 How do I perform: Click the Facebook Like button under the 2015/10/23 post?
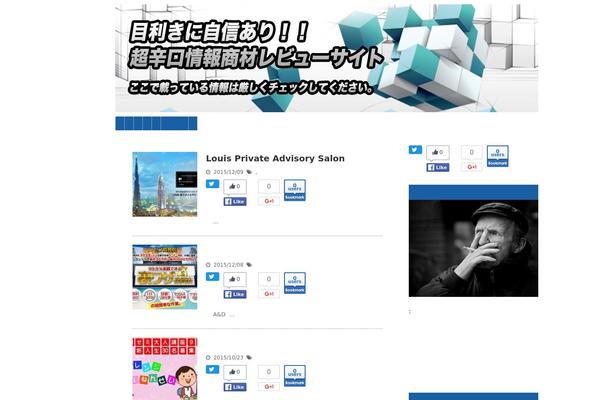235,387
